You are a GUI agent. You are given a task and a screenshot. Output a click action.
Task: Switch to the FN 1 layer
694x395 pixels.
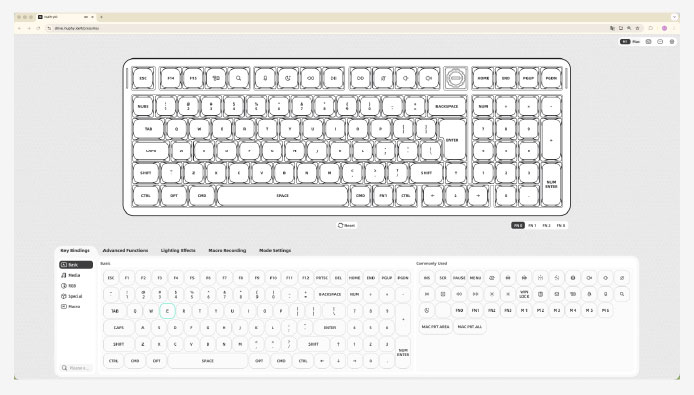(x=532, y=225)
